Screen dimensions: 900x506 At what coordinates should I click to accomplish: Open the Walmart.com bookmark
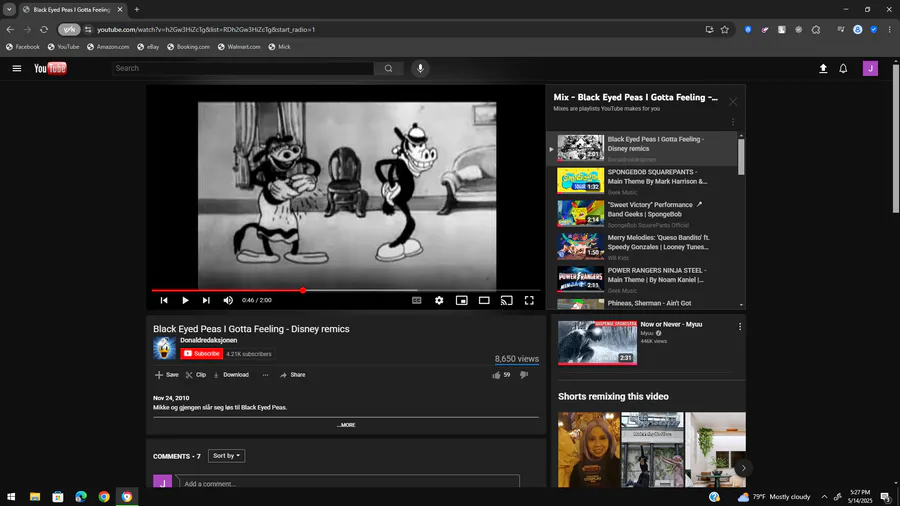click(x=239, y=47)
